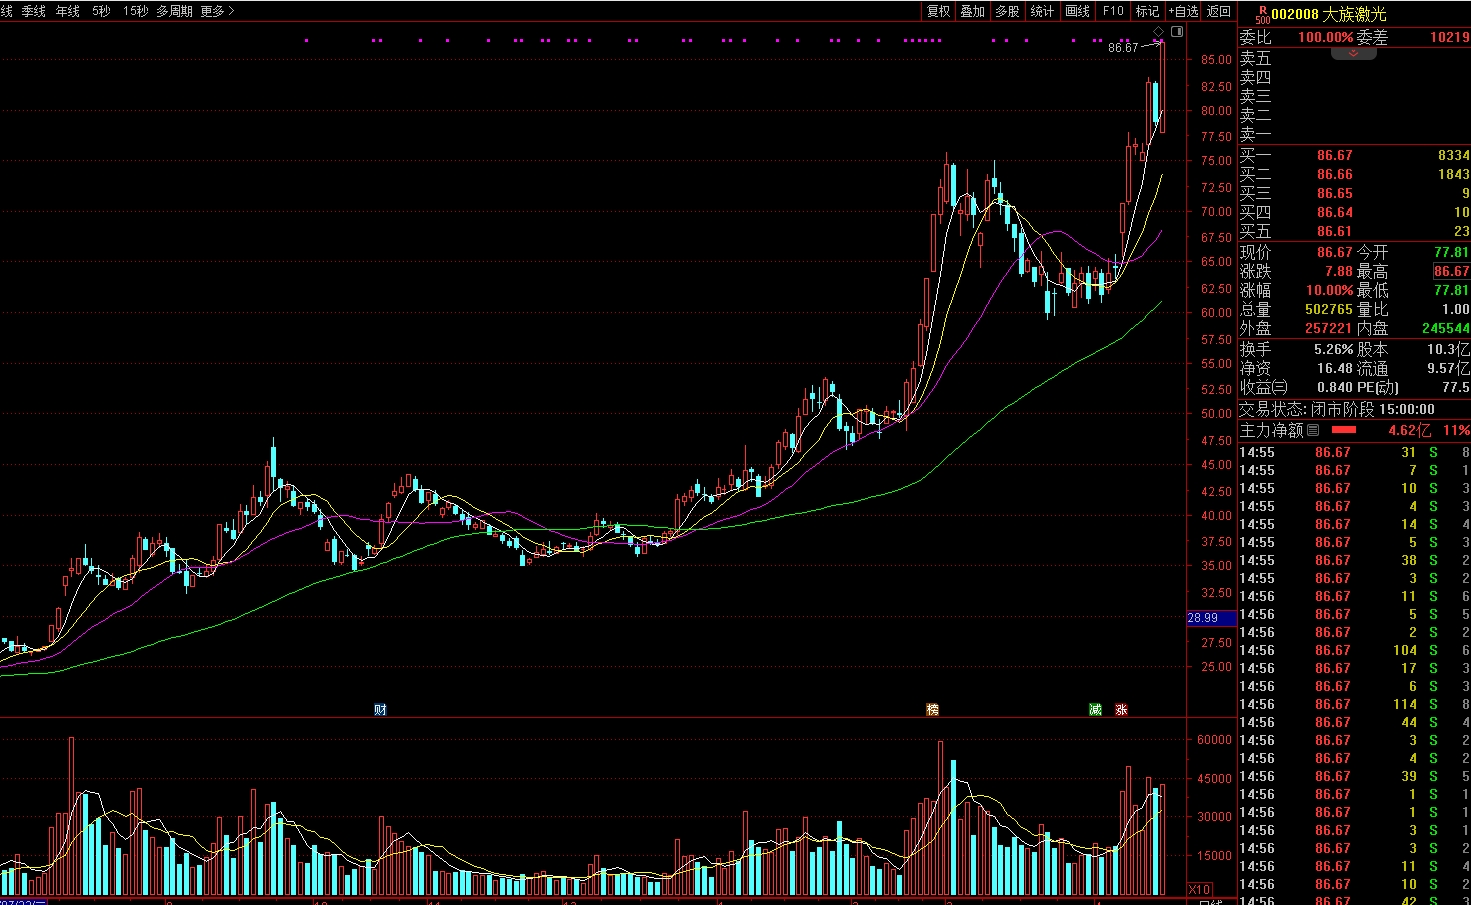Expand the order book with chevron arrow
Image resolution: width=1471 pixels, height=905 pixels.
click(1353, 53)
